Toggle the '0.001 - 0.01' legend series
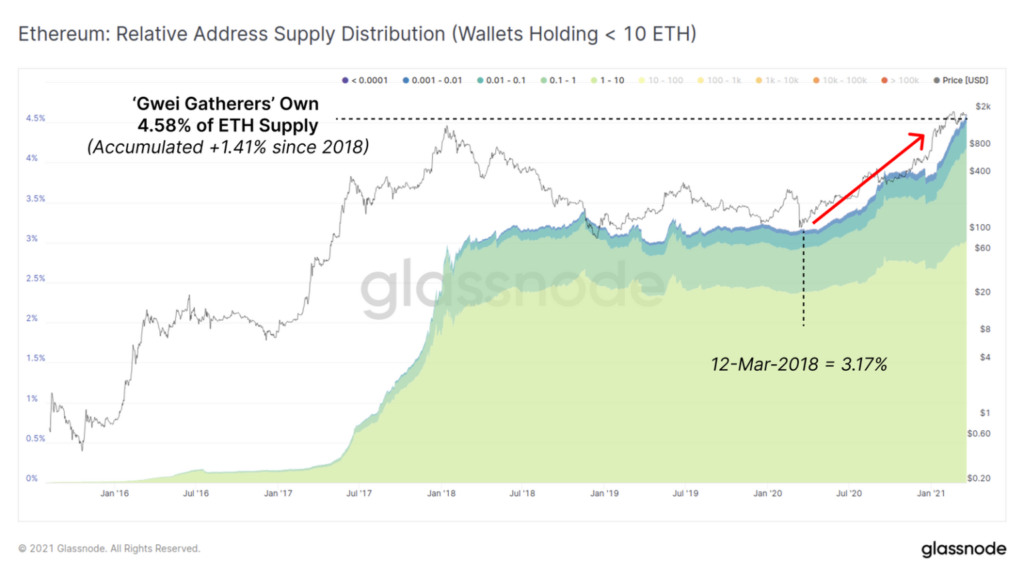 (432, 80)
